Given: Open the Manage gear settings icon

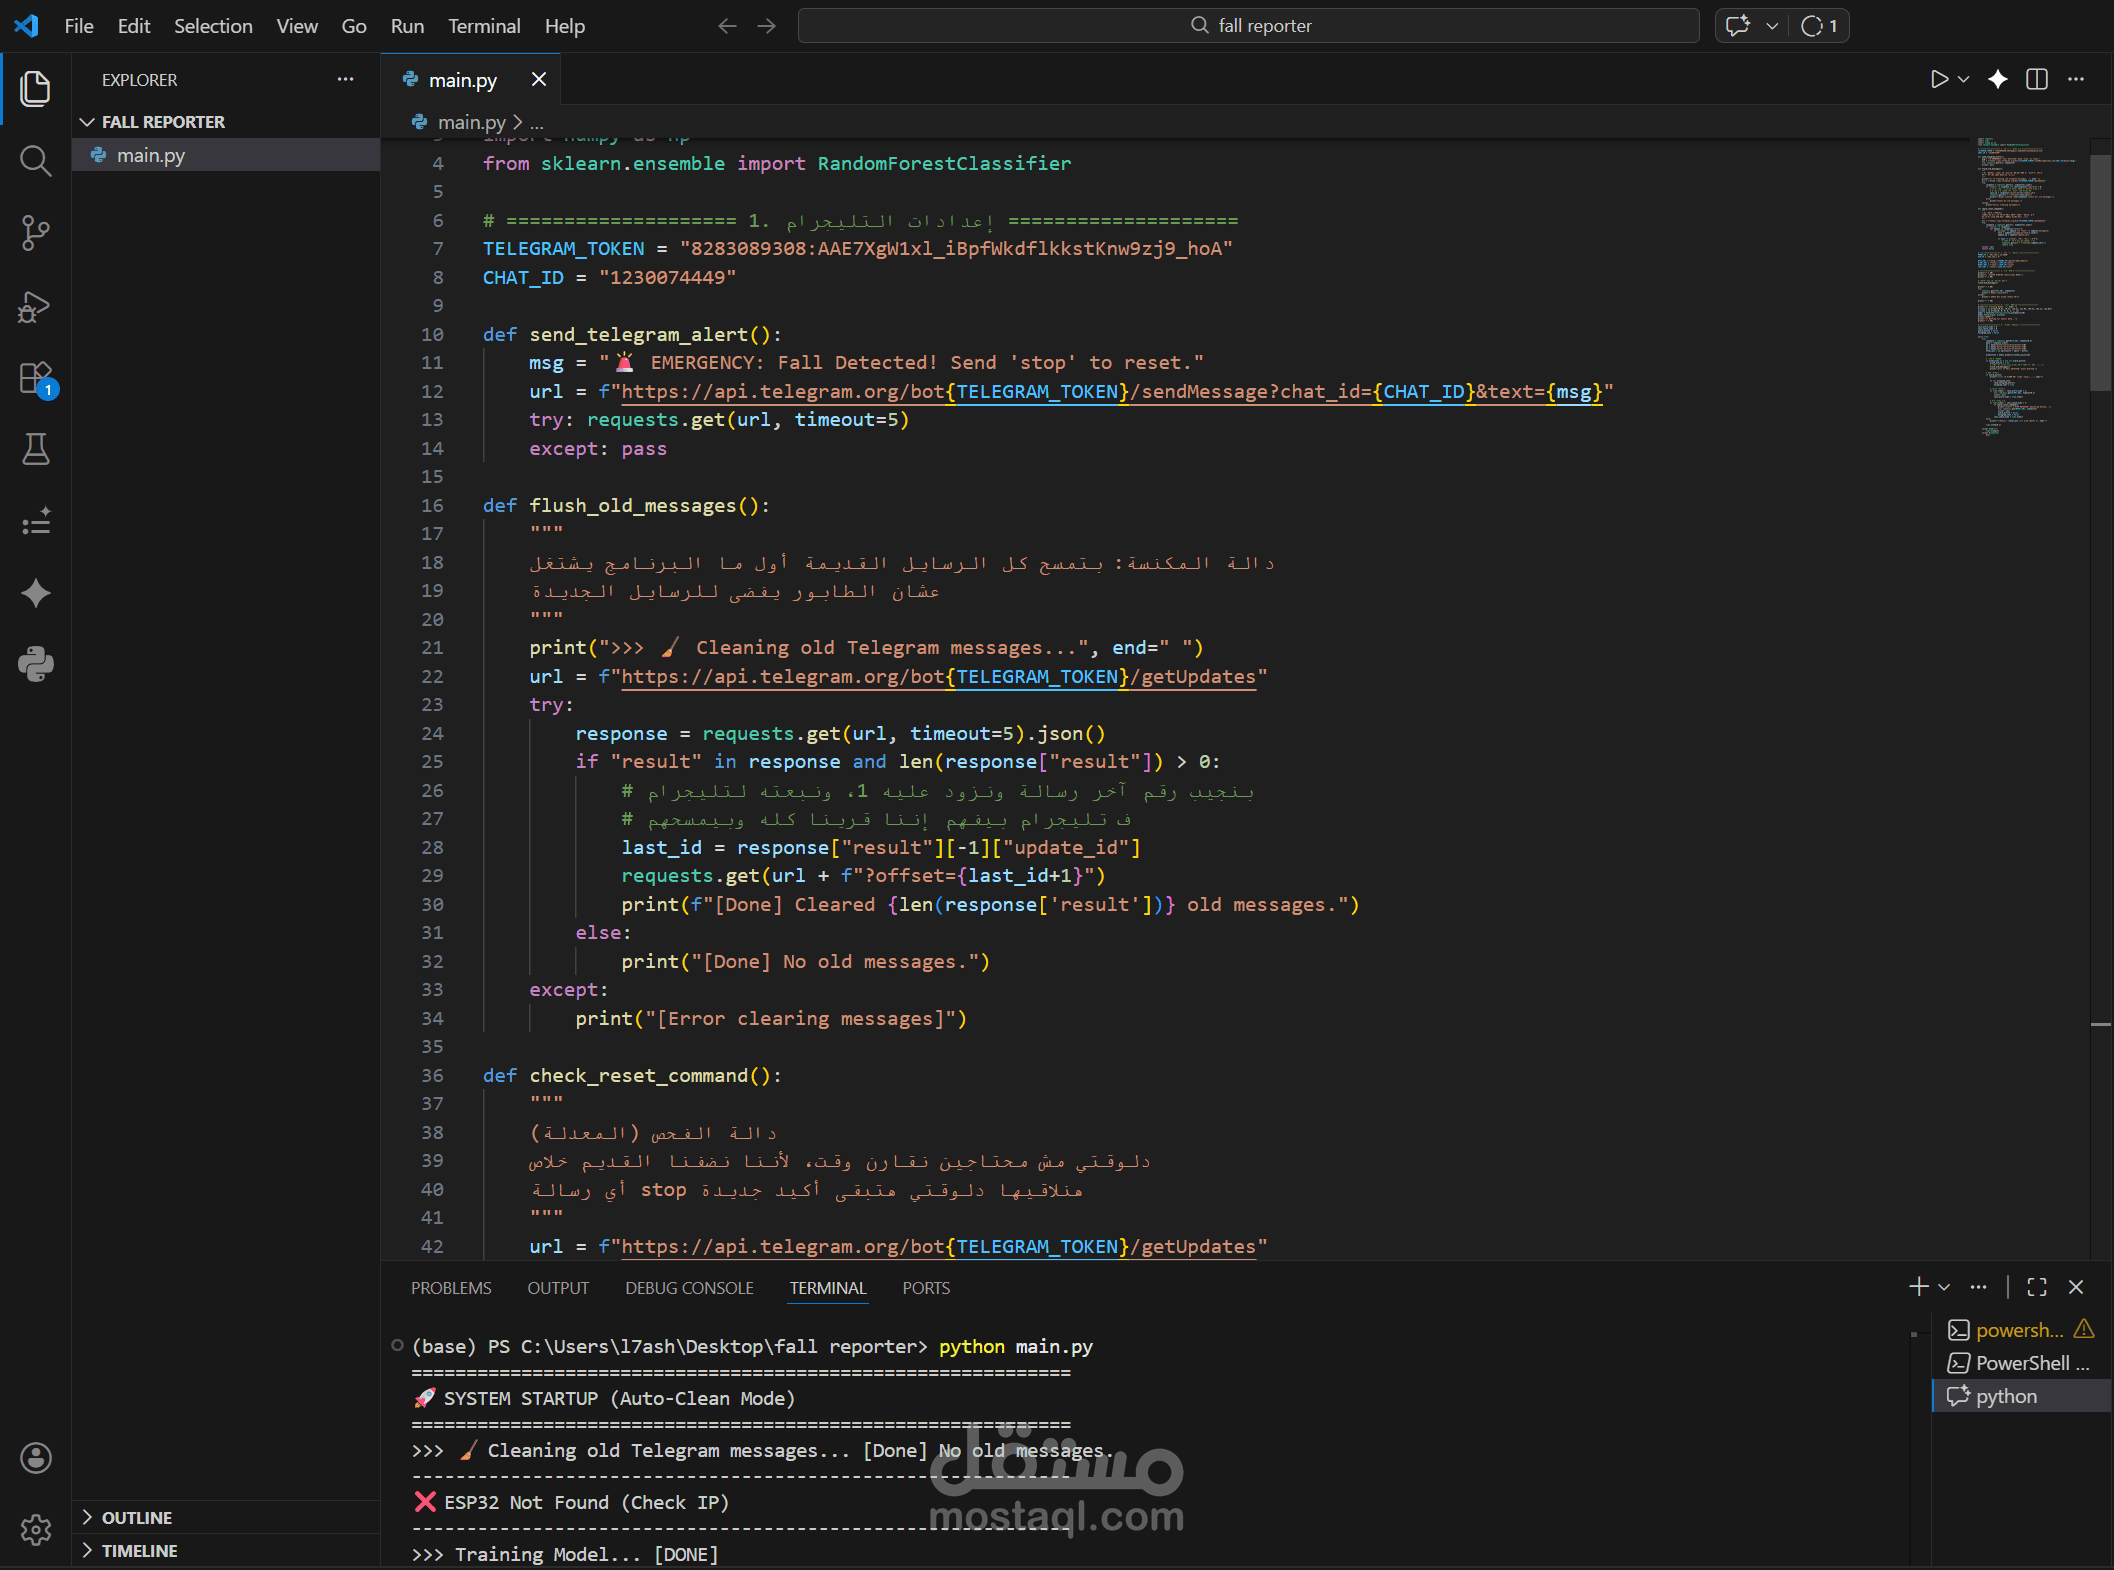Looking at the screenshot, I should coord(35,1529).
